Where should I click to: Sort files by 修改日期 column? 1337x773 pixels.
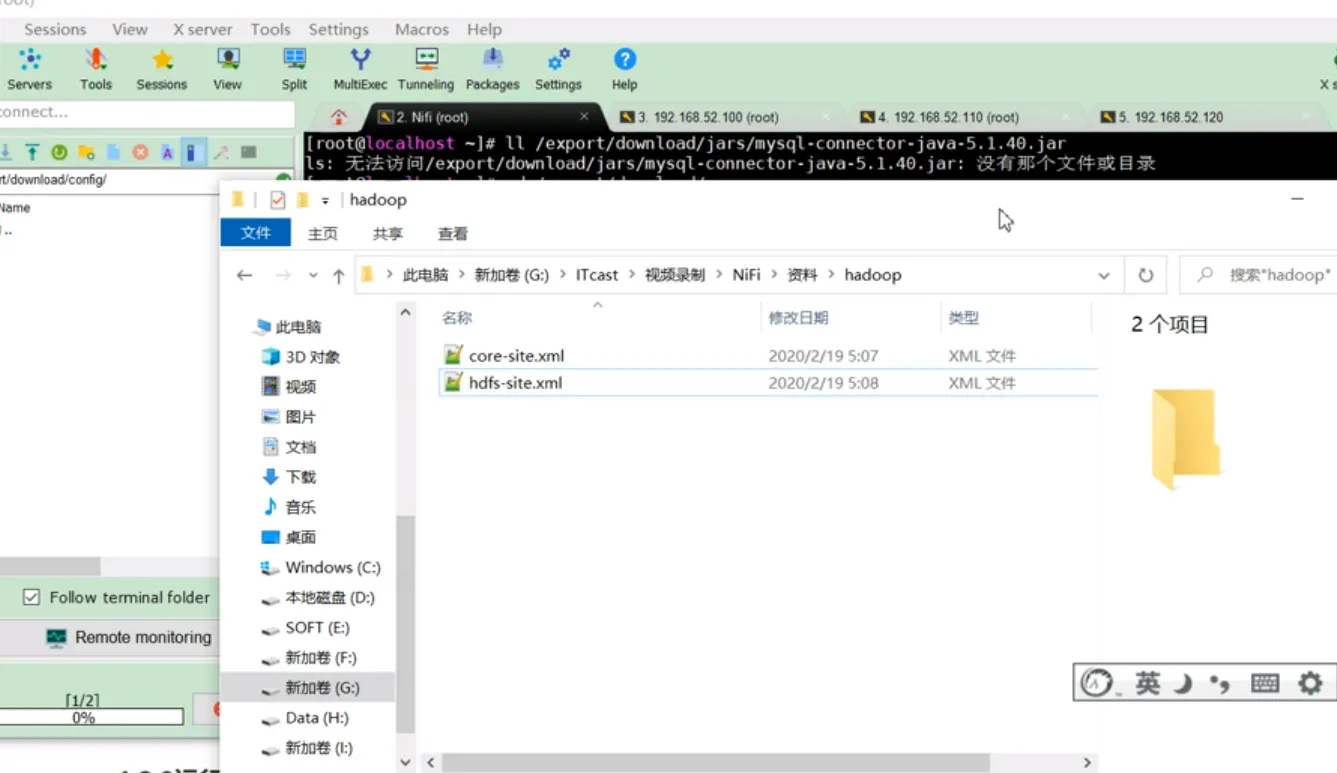coord(798,318)
